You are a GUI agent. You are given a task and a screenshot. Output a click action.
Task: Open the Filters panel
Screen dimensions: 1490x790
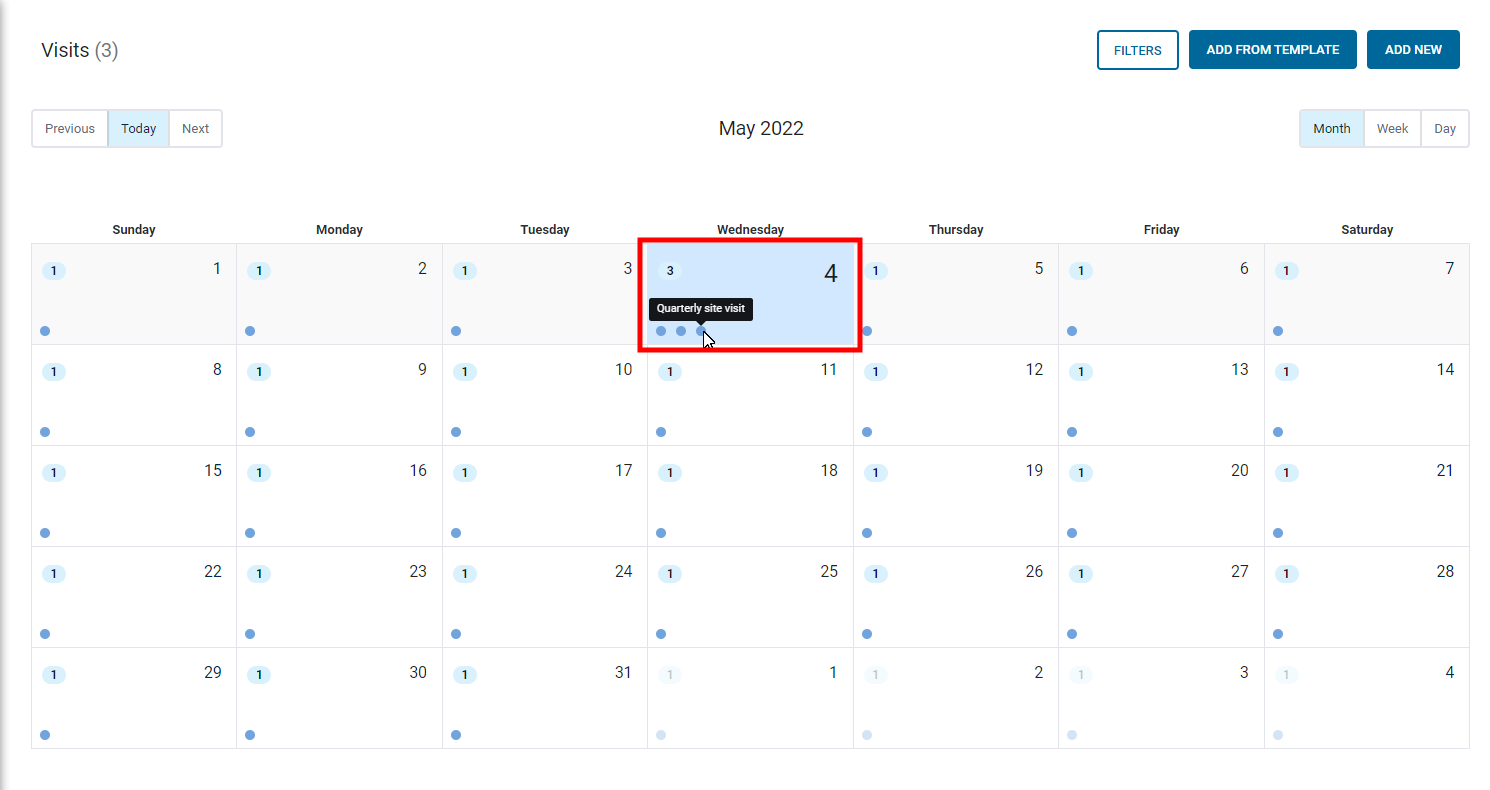1138,50
